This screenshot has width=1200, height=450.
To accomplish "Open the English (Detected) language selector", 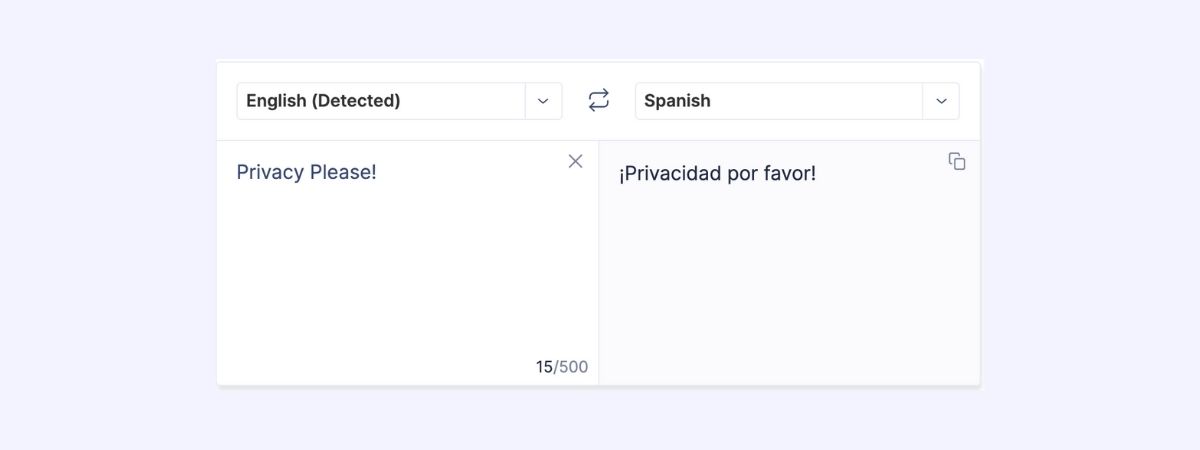I will (380, 101).
